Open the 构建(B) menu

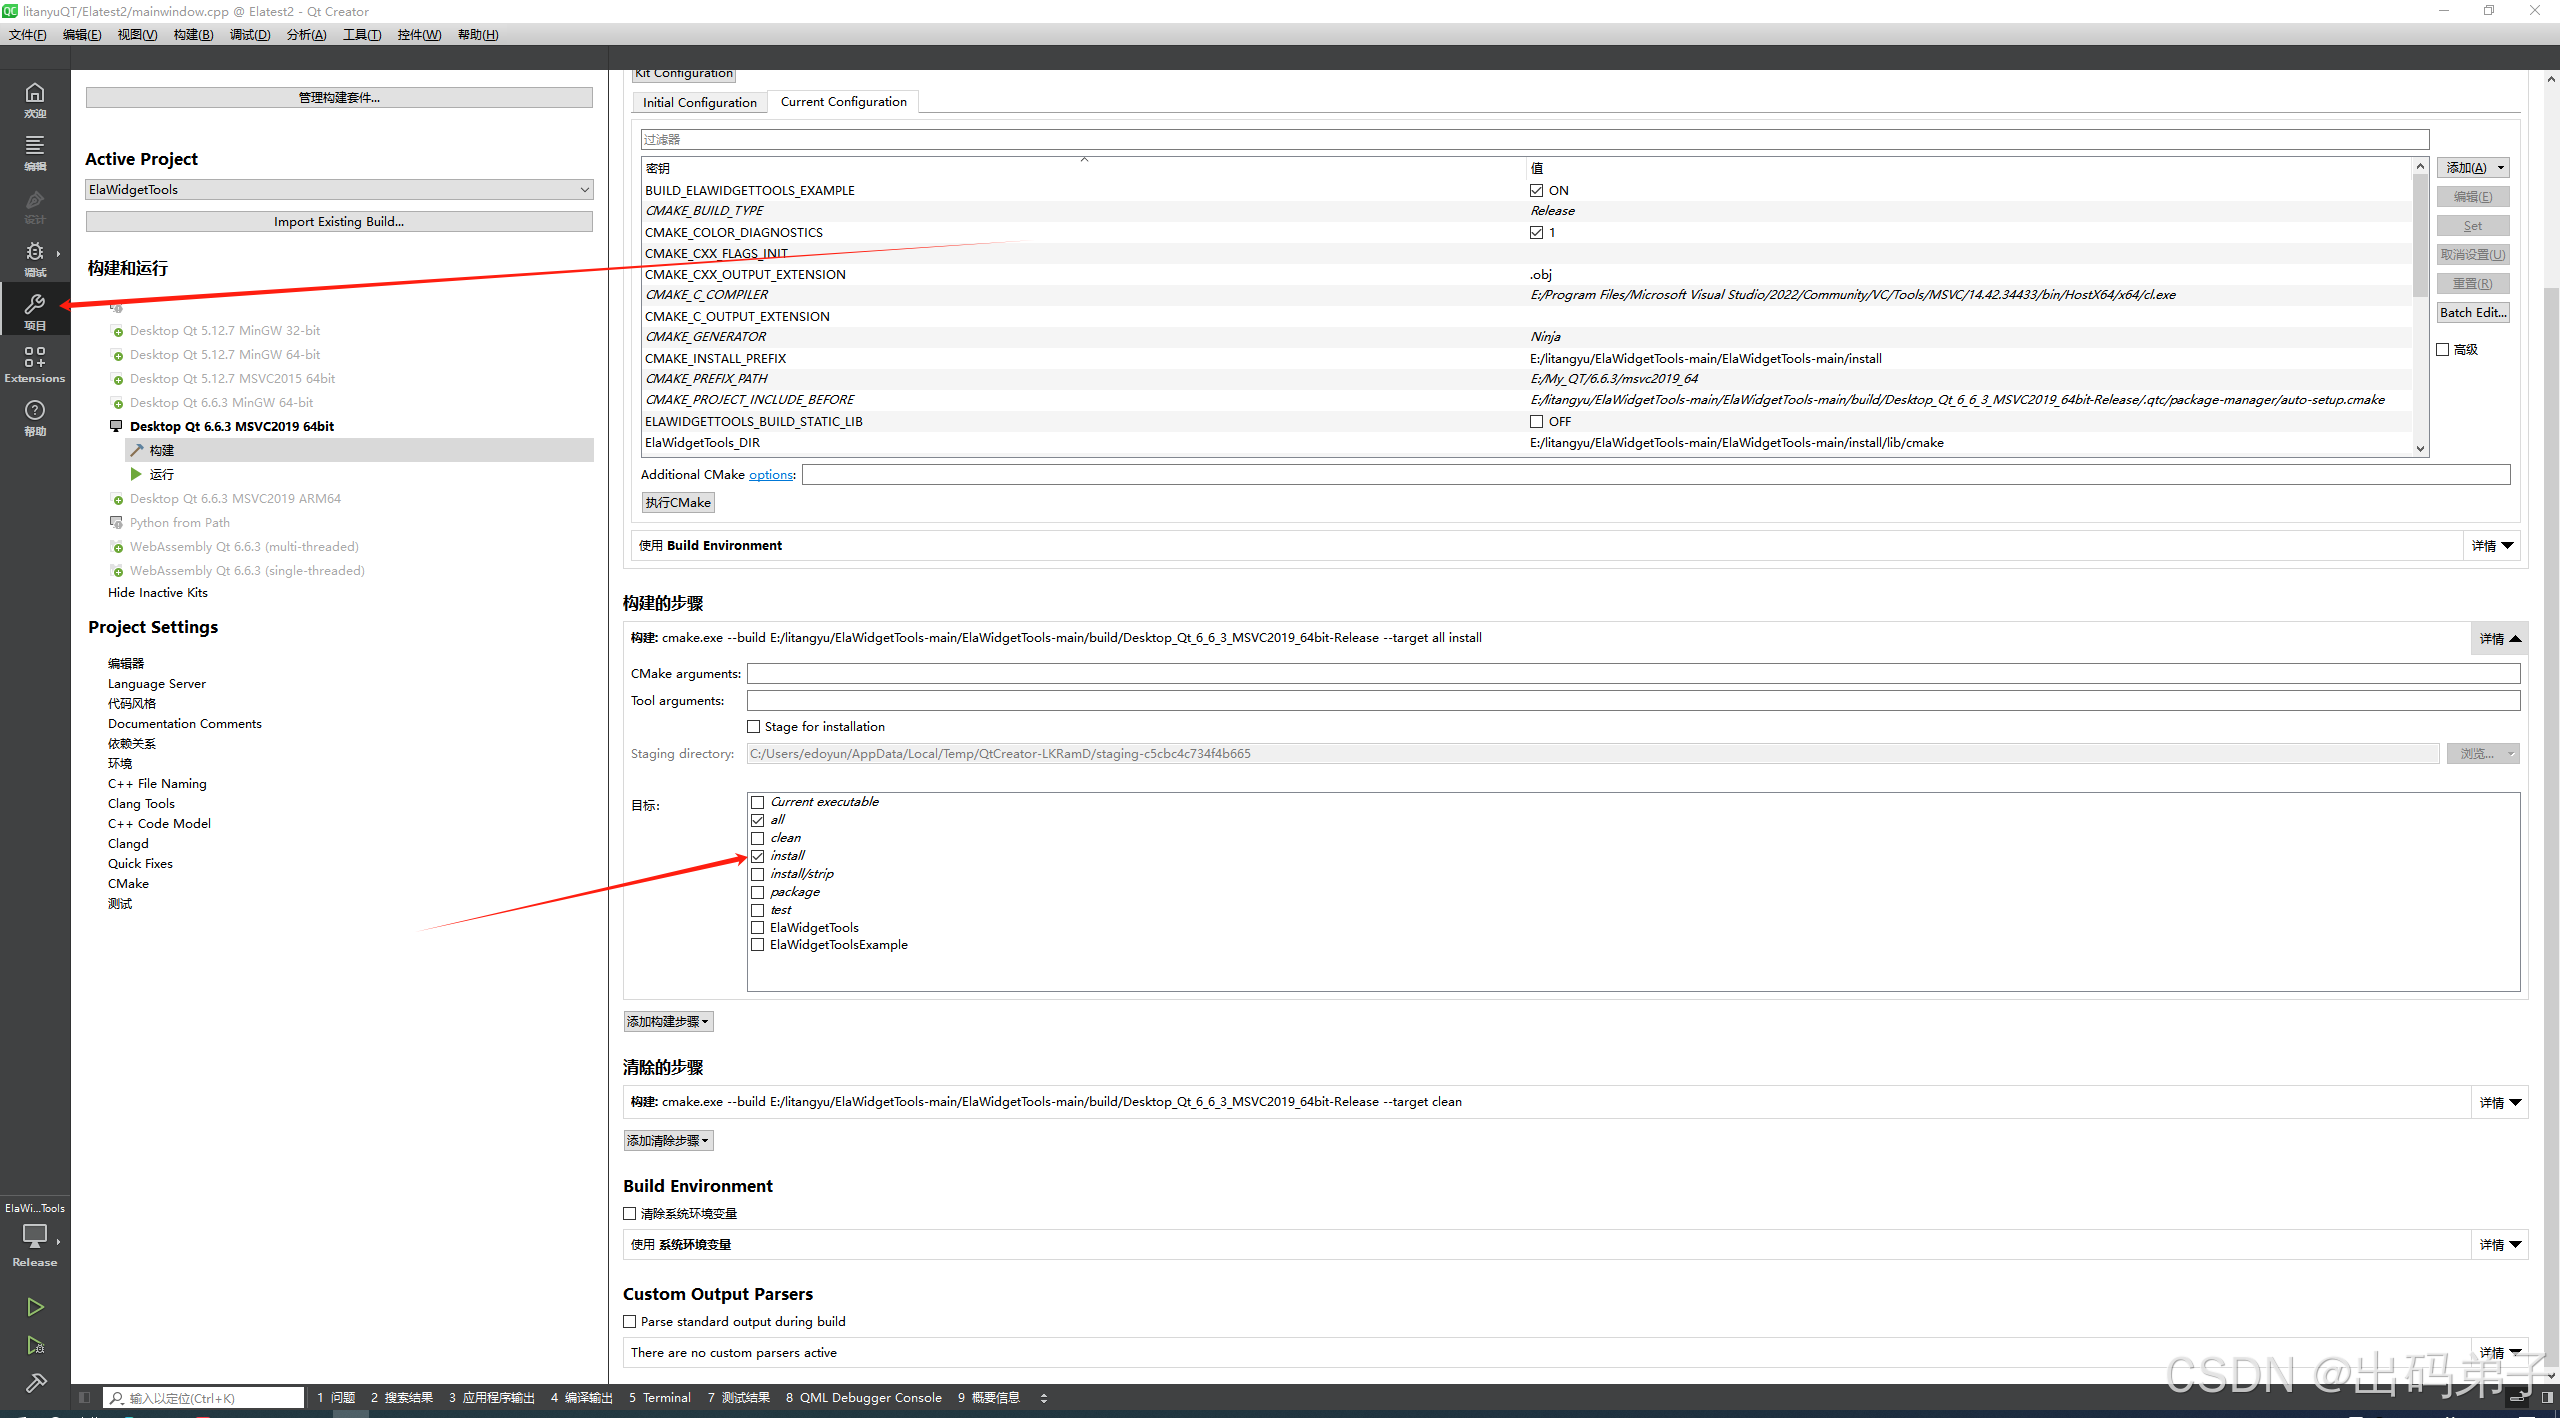click(x=193, y=35)
